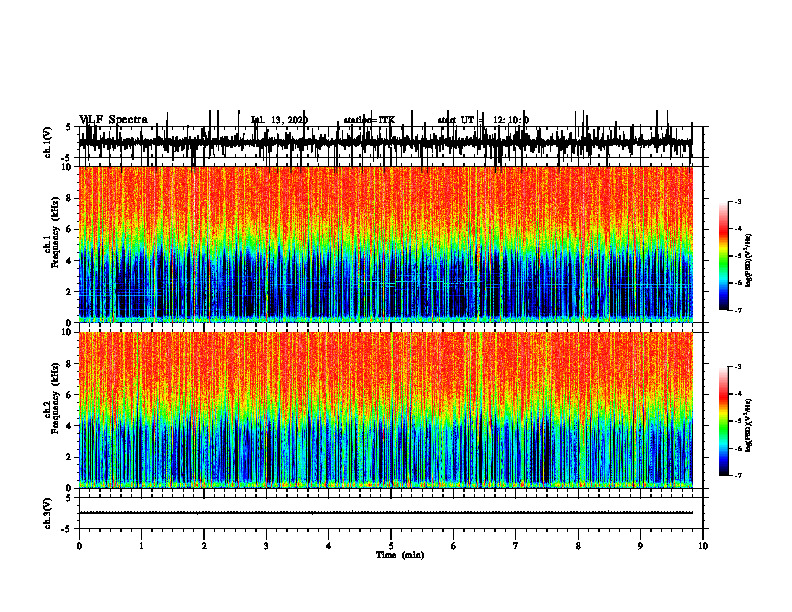The height and width of the screenshot is (612, 792).
Task: Click the "-7" tick on ch.2 color bar
Action: tap(737, 475)
